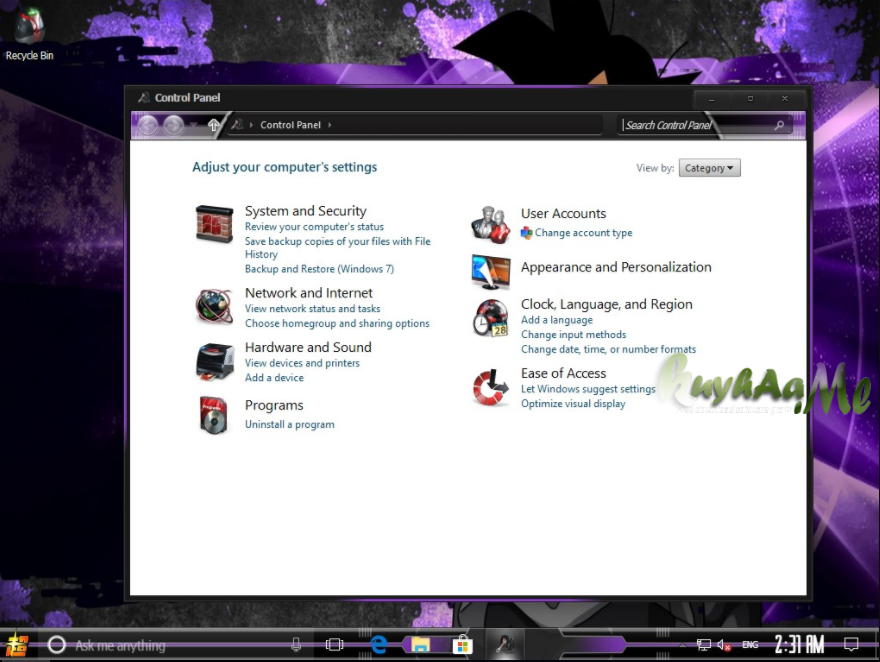Image resolution: width=880 pixels, height=662 pixels.
Task: Click Let Windows suggest settings
Action: click(x=588, y=389)
